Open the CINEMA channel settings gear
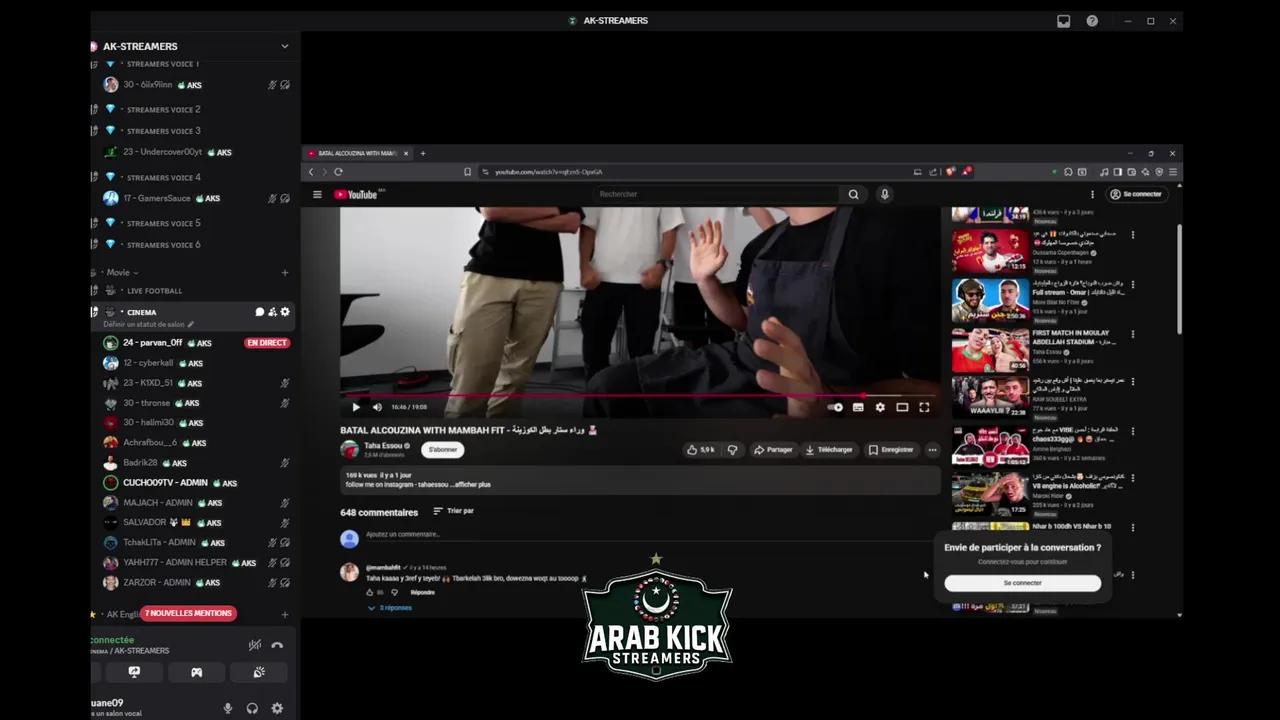This screenshot has height=720, width=1280. (285, 312)
